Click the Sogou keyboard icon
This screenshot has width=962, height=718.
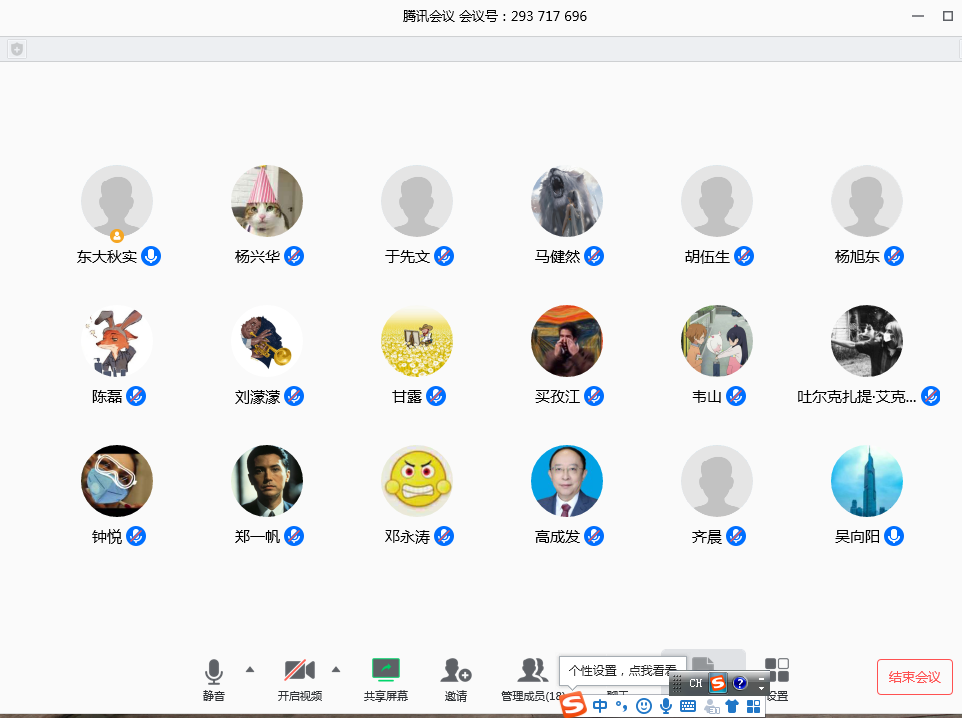coord(688,706)
